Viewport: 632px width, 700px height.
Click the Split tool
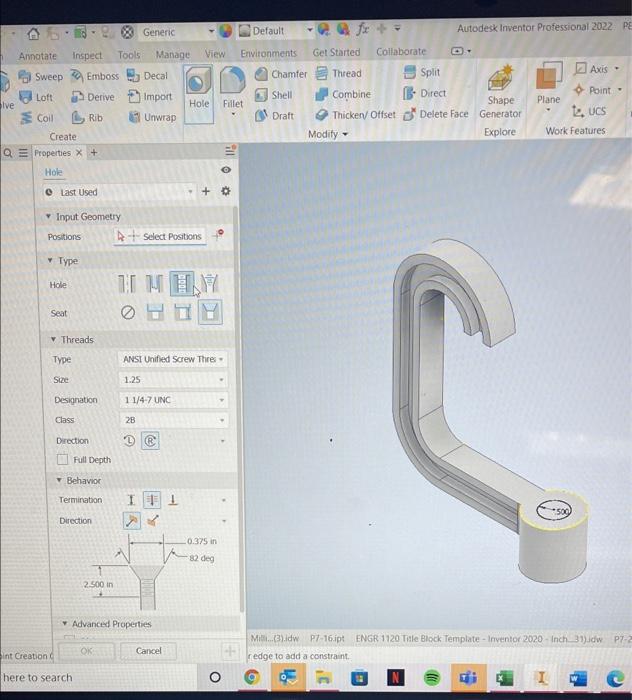point(421,72)
